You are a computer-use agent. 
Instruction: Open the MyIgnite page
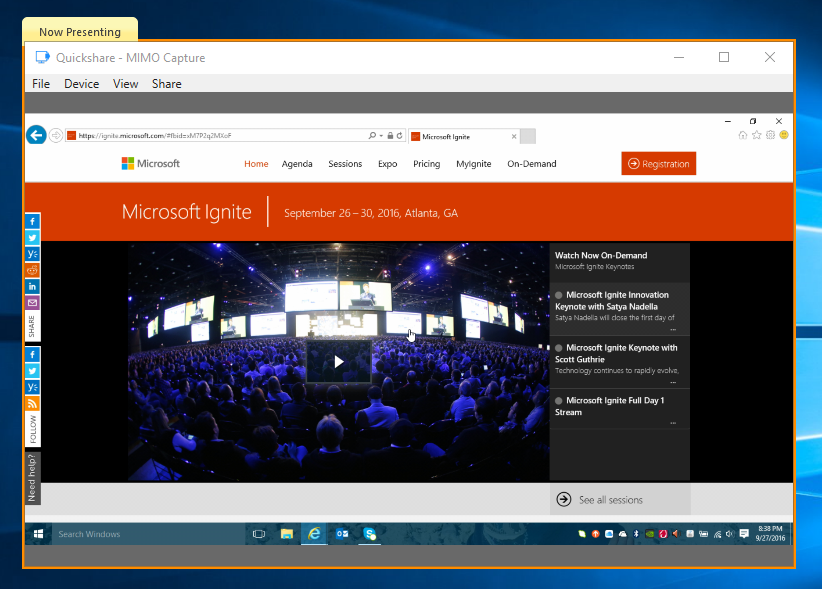tap(473, 164)
